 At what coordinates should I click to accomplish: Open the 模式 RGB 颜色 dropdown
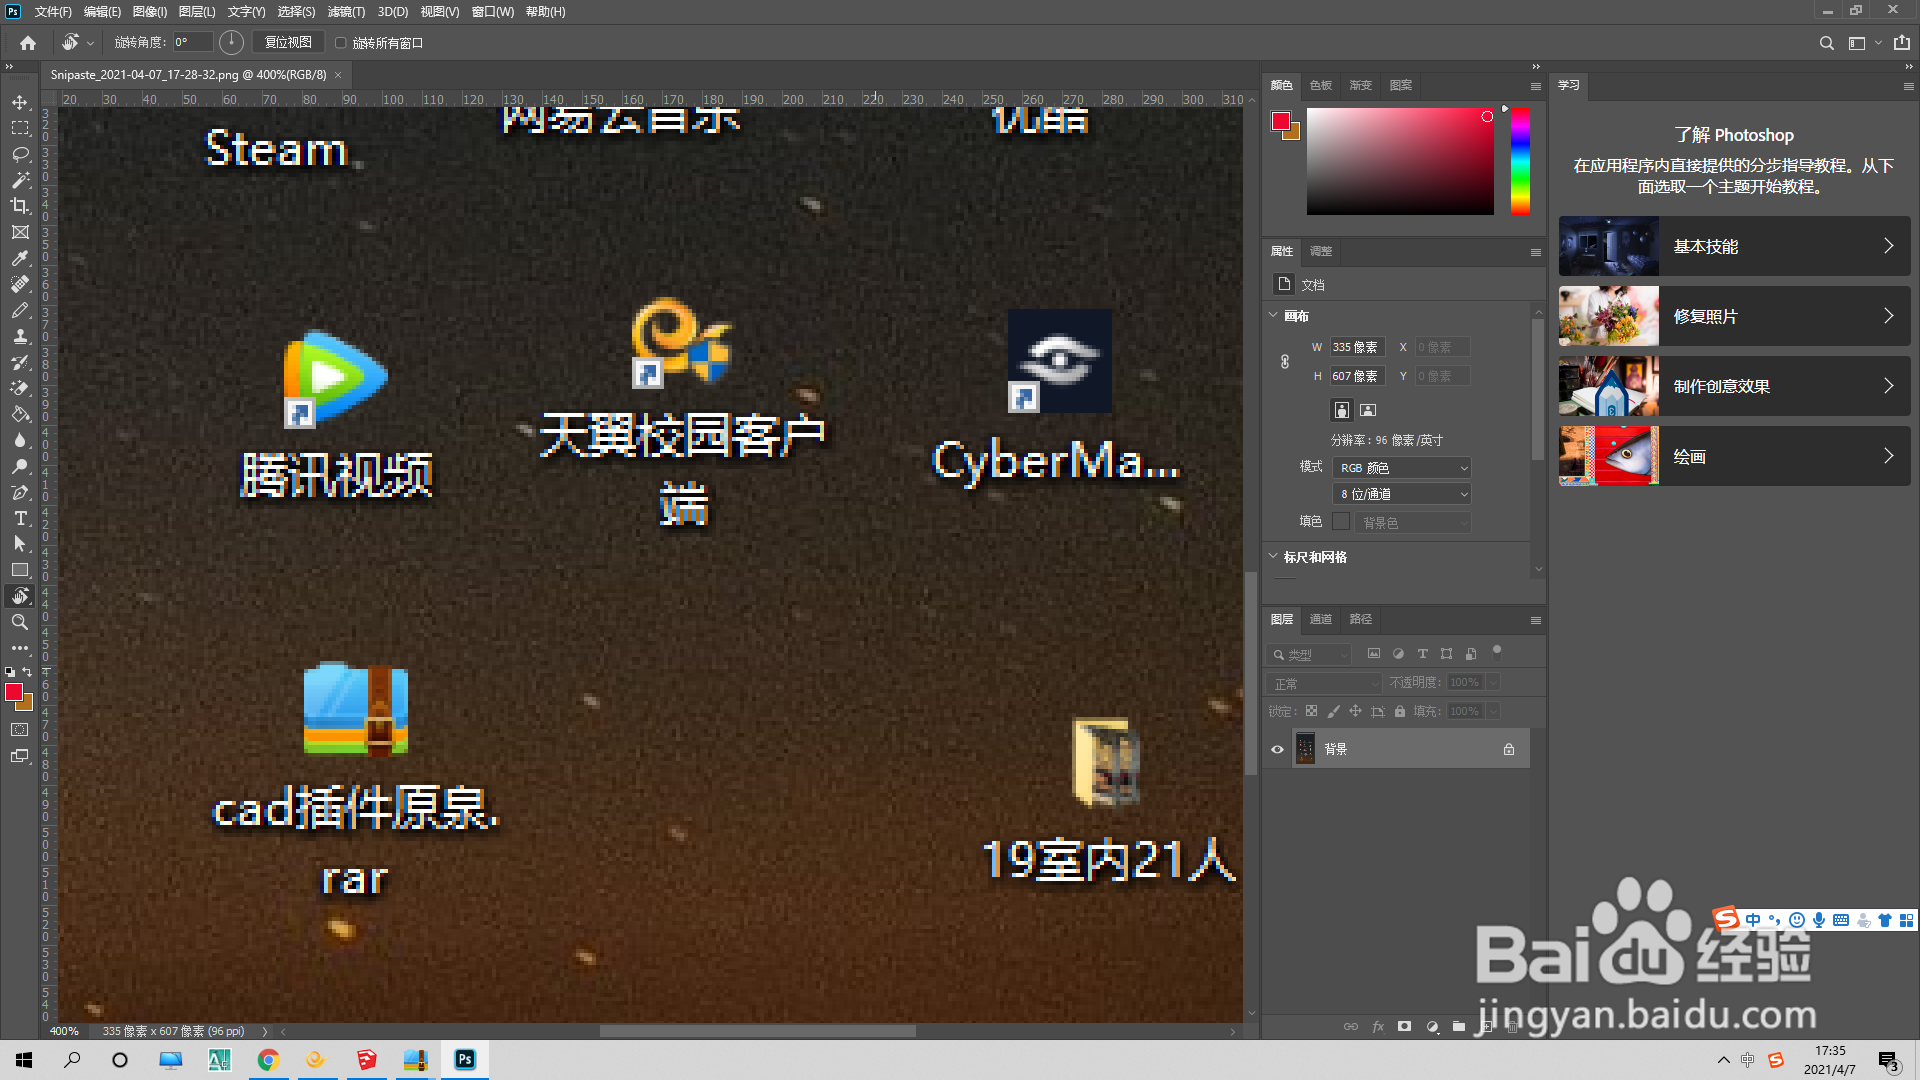coord(1402,467)
